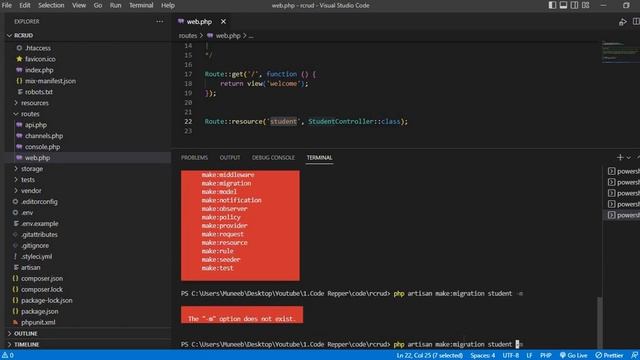Click Spaces: 4 indentation status item
Viewport: 640px width, 360px height.
(482, 356)
